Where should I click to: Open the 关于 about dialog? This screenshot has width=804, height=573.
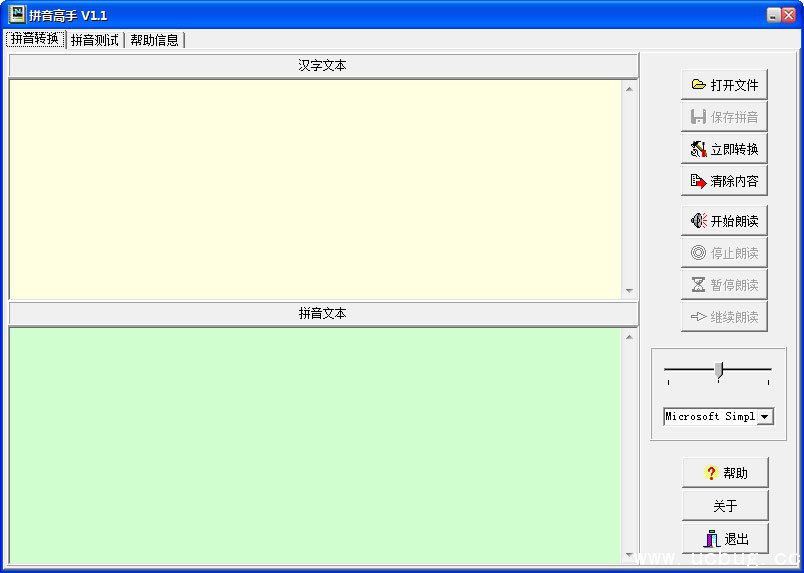[x=724, y=506]
